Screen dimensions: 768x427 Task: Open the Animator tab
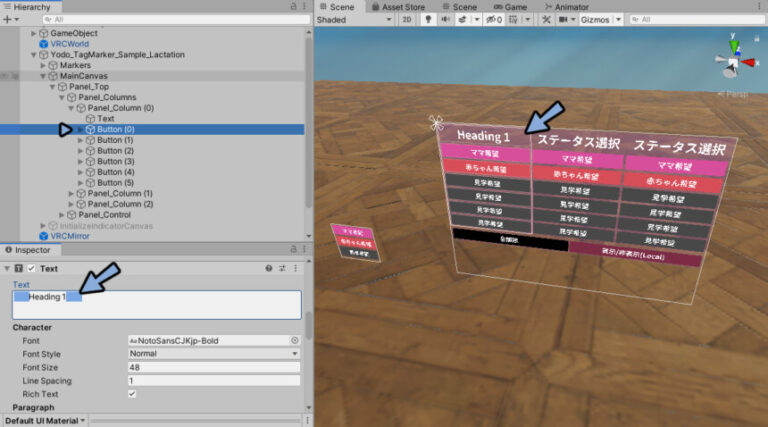pyautogui.click(x=566, y=7)
